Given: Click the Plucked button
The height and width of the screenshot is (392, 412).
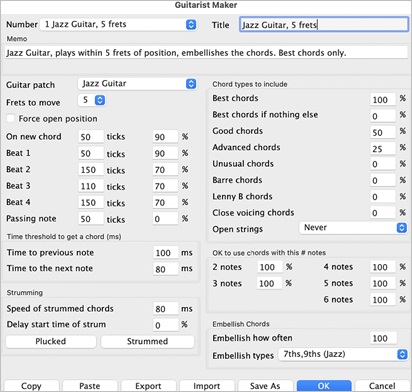Looking at the screenshot, I should 51,341.
